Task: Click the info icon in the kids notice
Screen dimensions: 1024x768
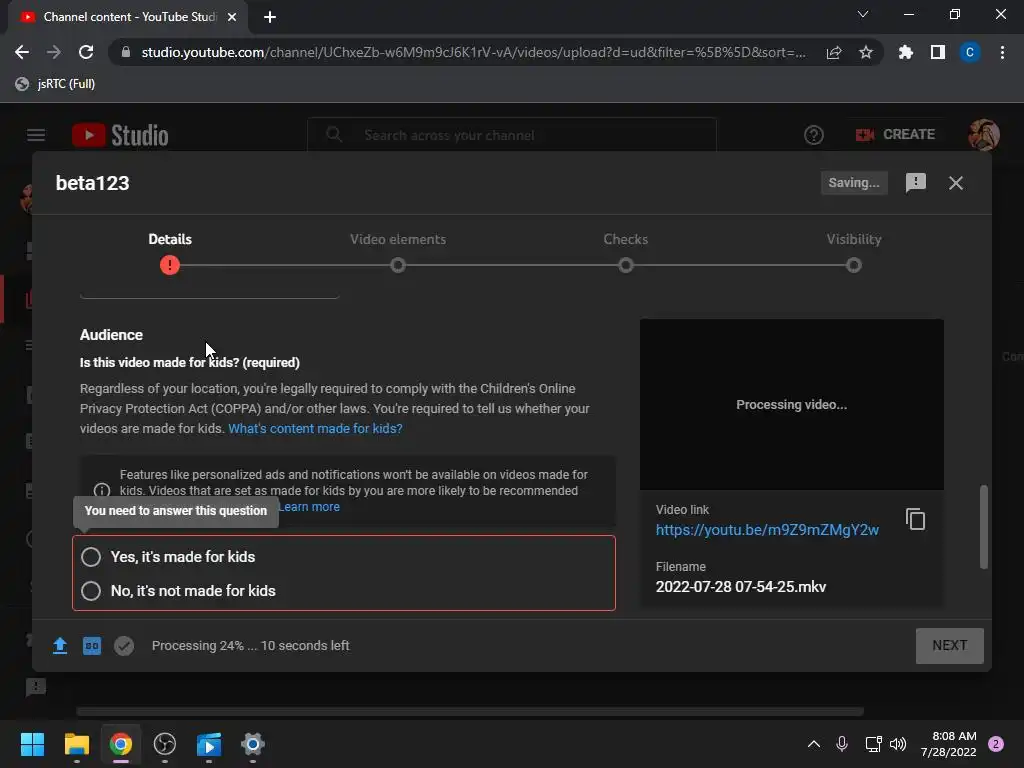Action: click(102, 490)
